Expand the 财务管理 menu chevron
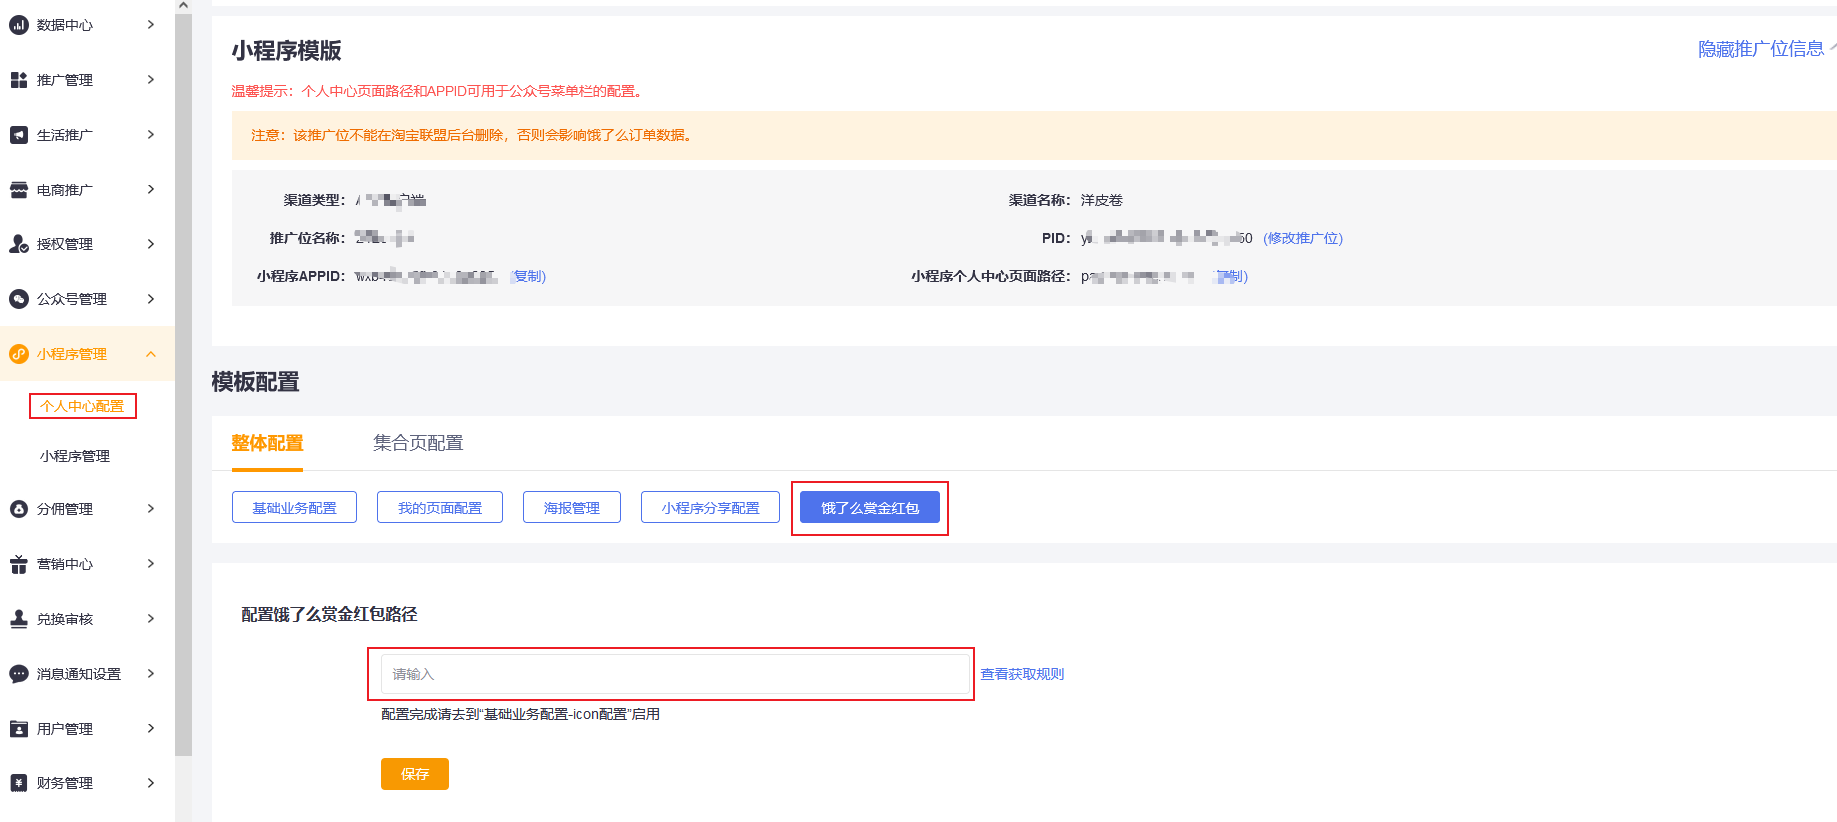The image size is (1837, 822). 151,782
